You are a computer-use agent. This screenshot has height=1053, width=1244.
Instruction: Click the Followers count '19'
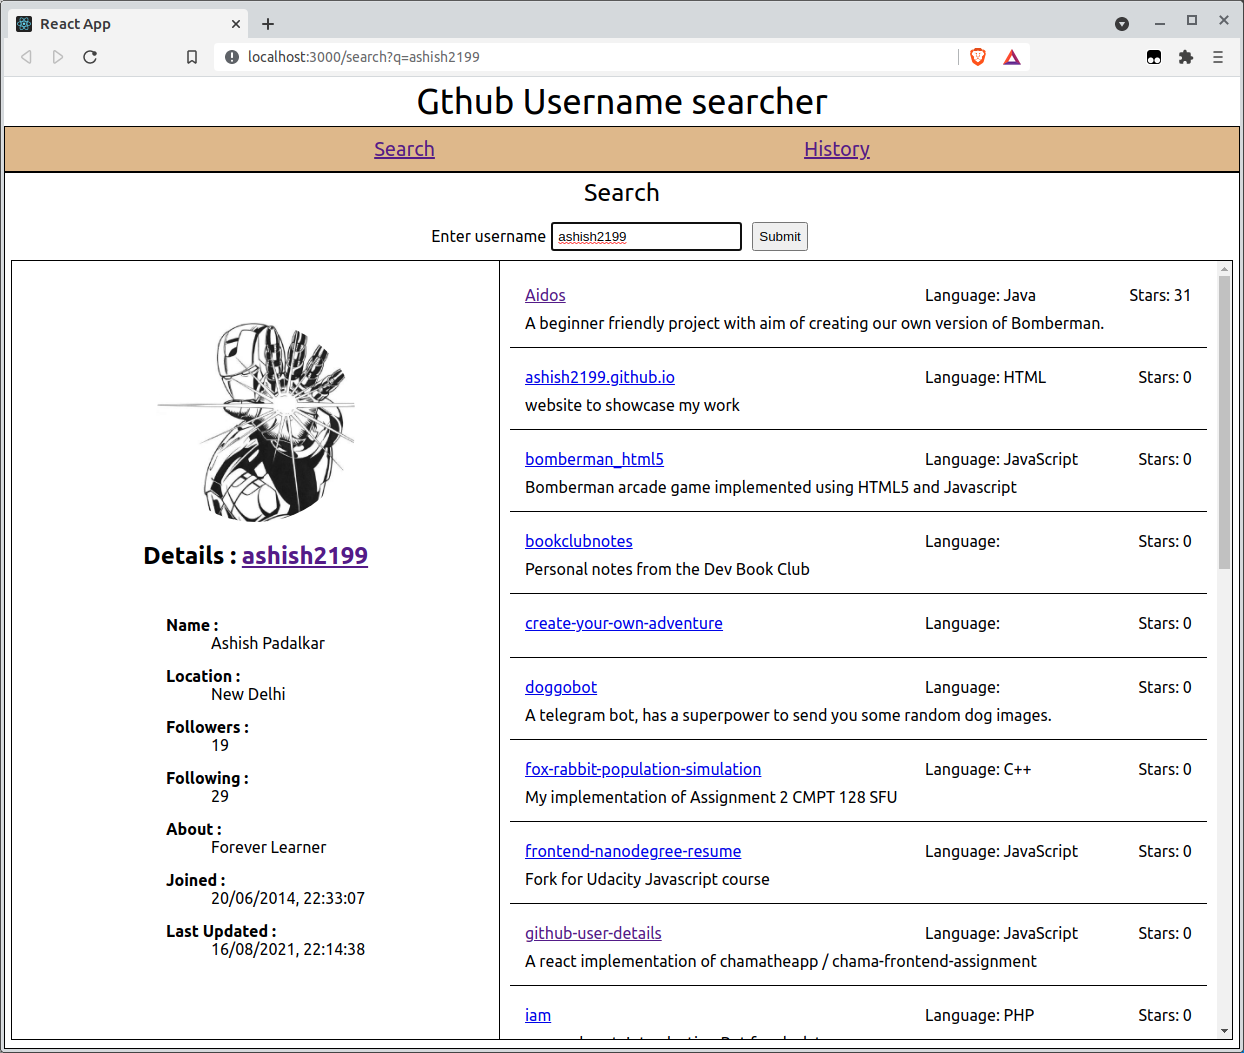pos(220,745)
